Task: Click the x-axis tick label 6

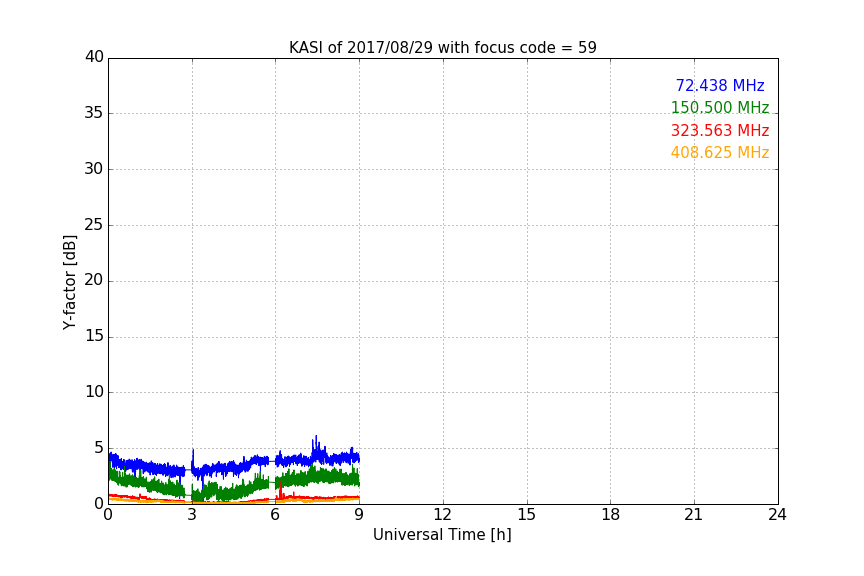Action: (x=275, y=515)
